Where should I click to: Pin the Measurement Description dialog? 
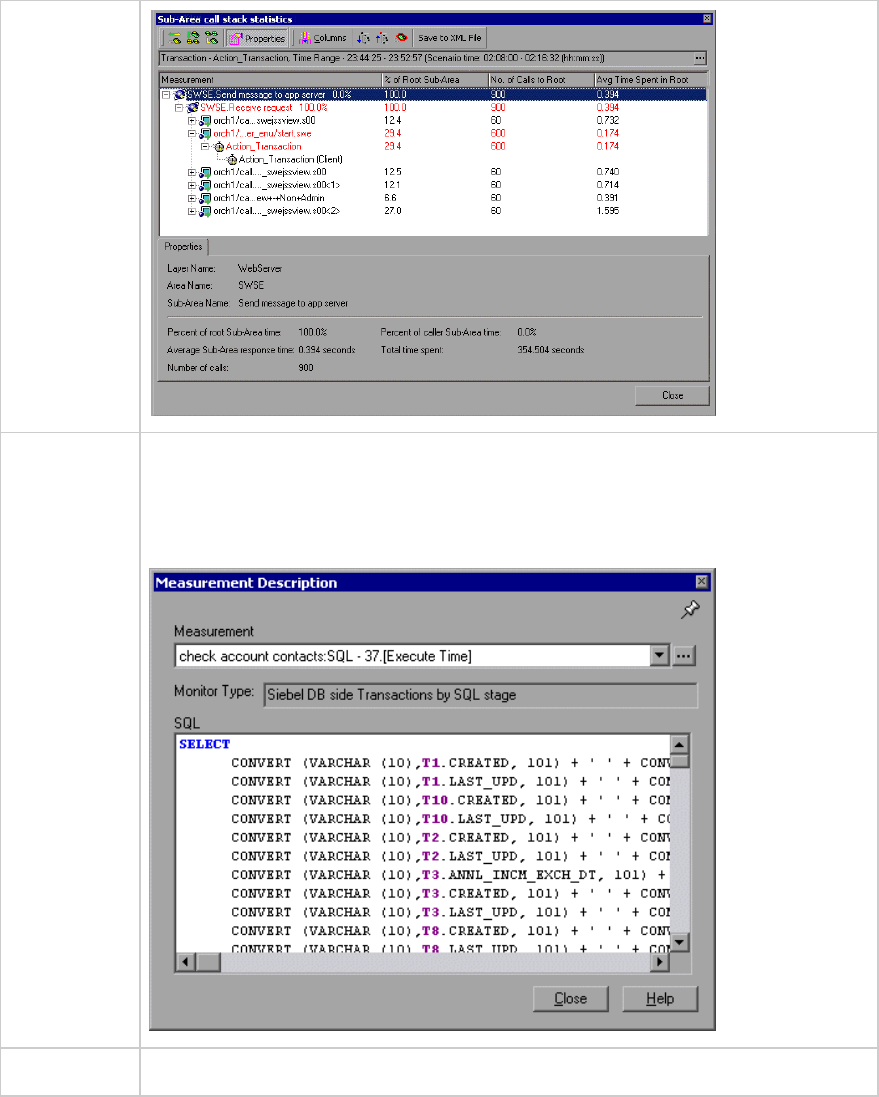pos(690,609)
